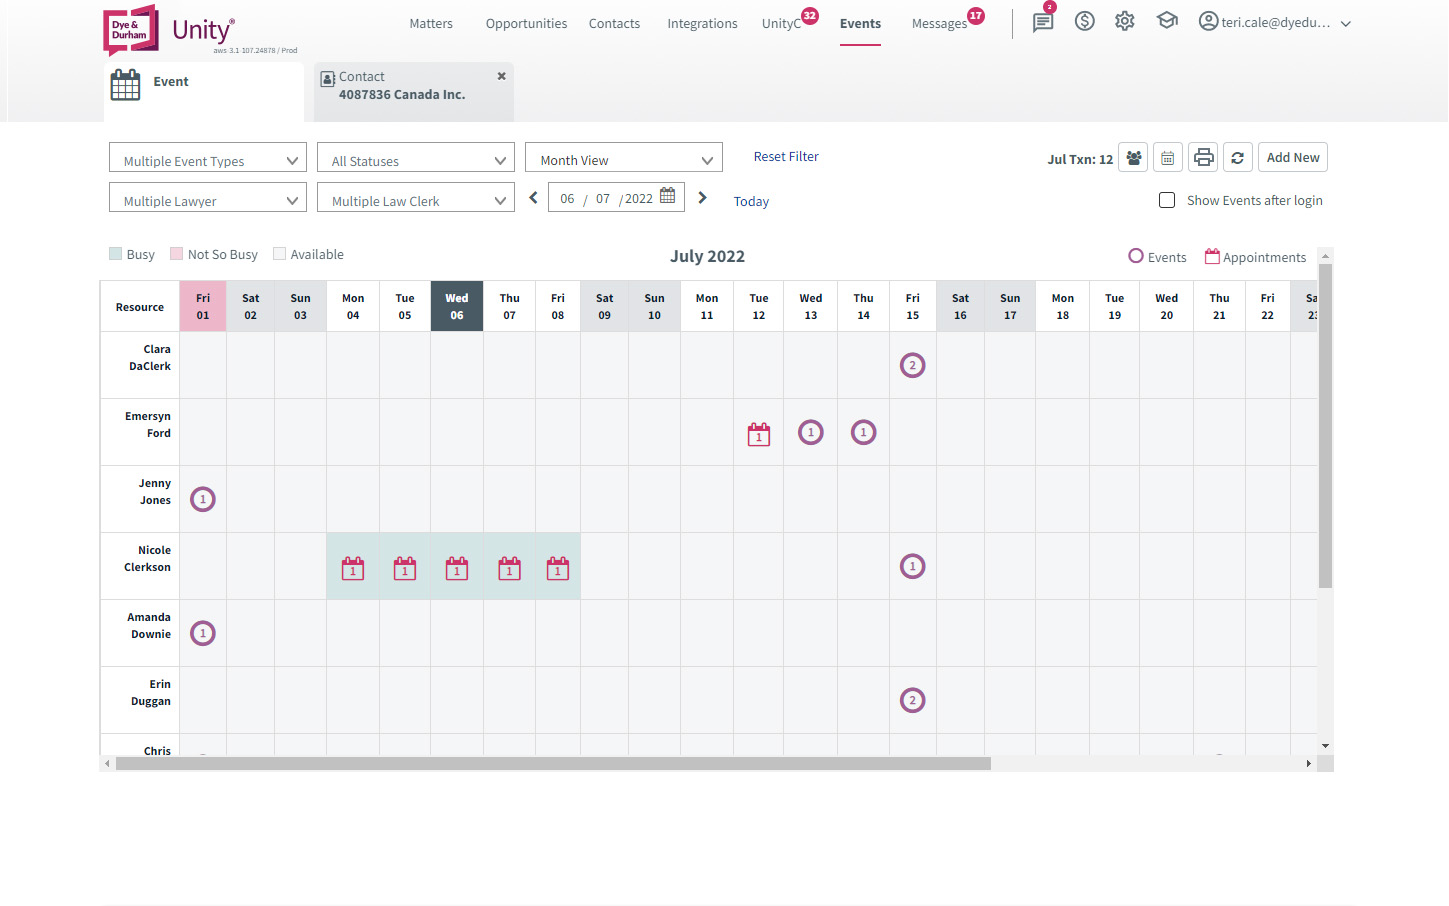Screen dimensions: 1449x906
Task: Open the Multiple Event Types dropdown
Action: (207, 157)
